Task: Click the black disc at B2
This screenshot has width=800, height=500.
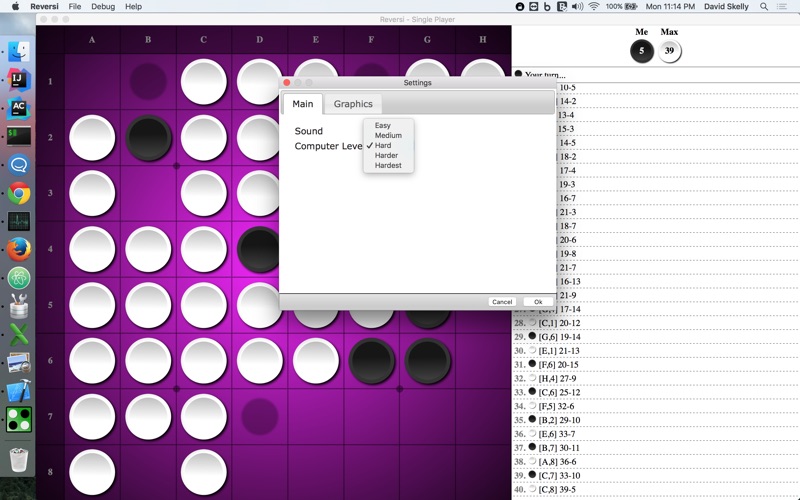Action: point(148,137)
